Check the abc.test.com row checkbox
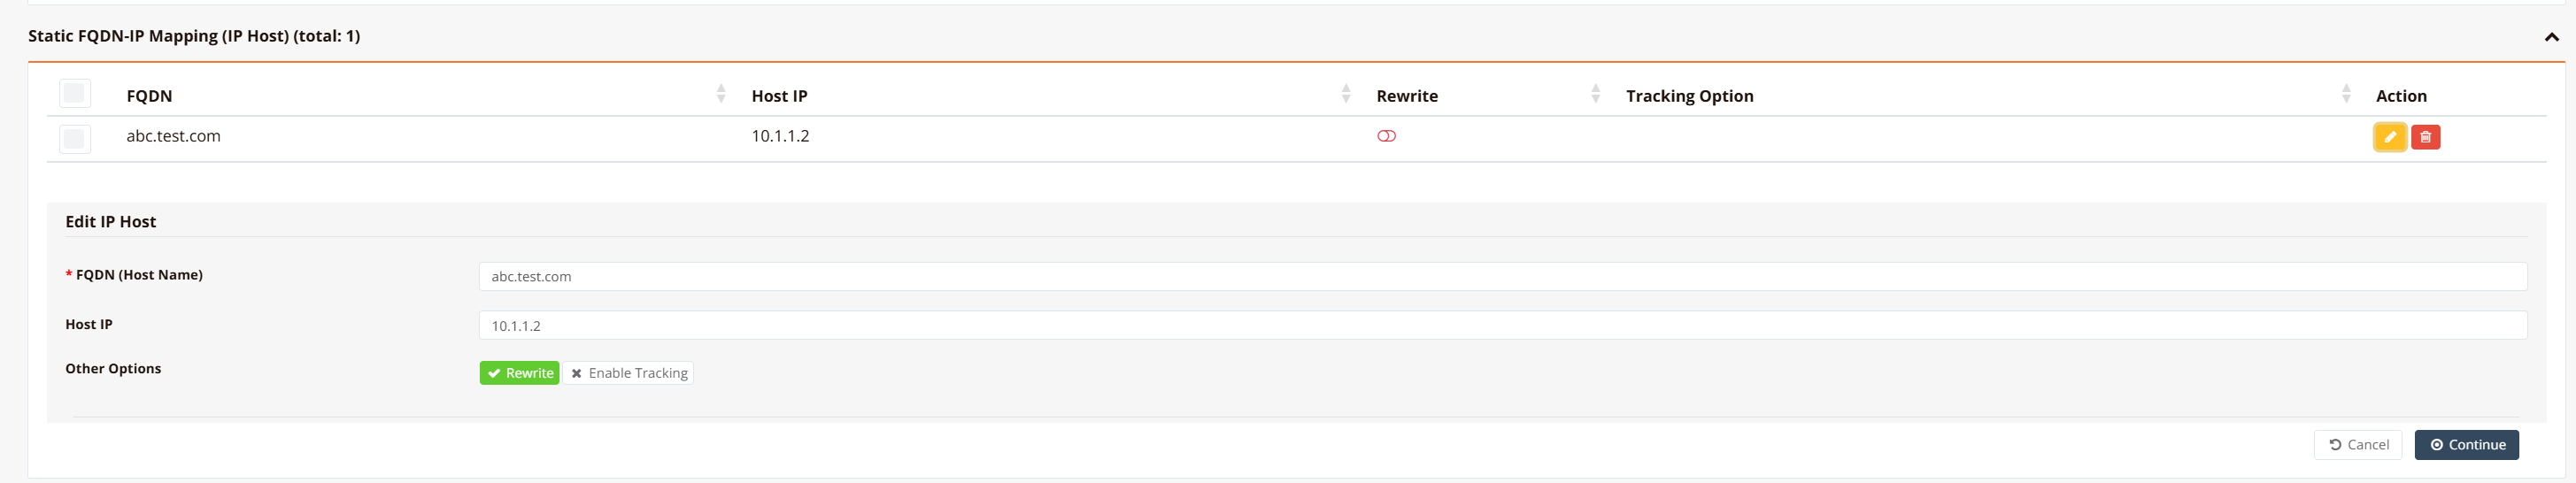 pyautogui.click(x=75, y=138)
